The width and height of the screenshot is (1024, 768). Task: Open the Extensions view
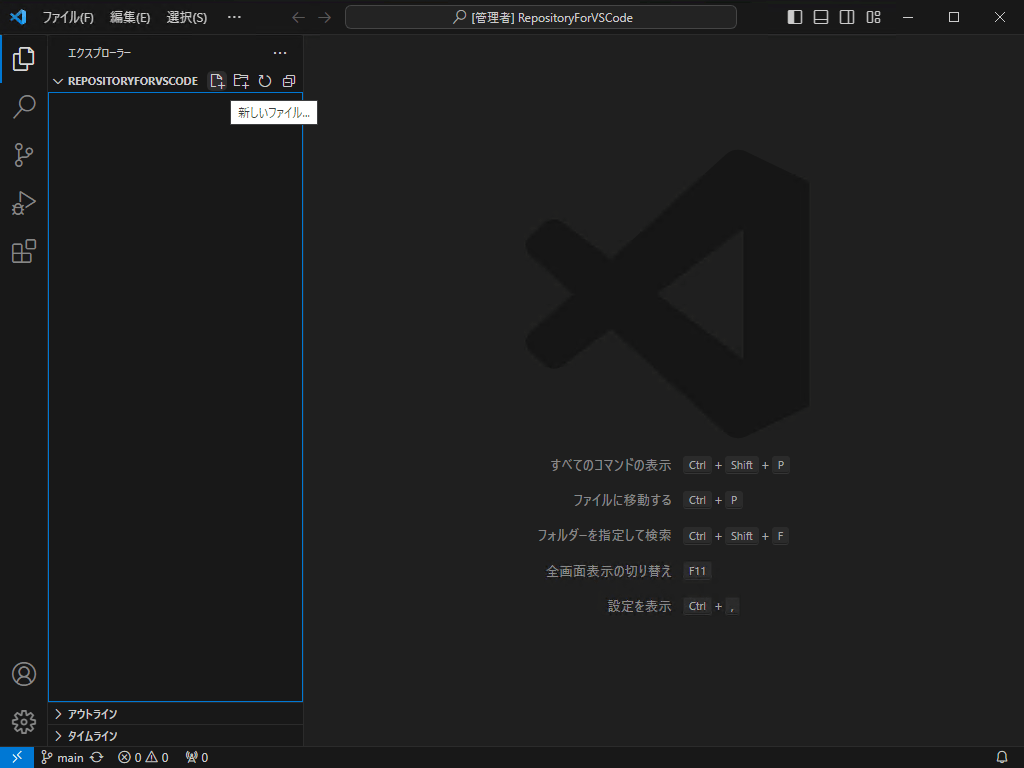click(x=24, y=251)
